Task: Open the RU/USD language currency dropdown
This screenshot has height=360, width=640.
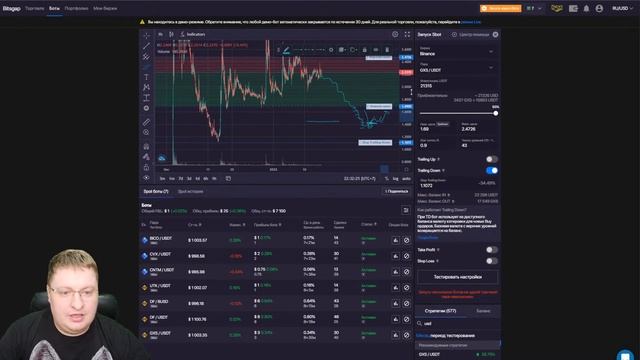Action: click(622, 8)
